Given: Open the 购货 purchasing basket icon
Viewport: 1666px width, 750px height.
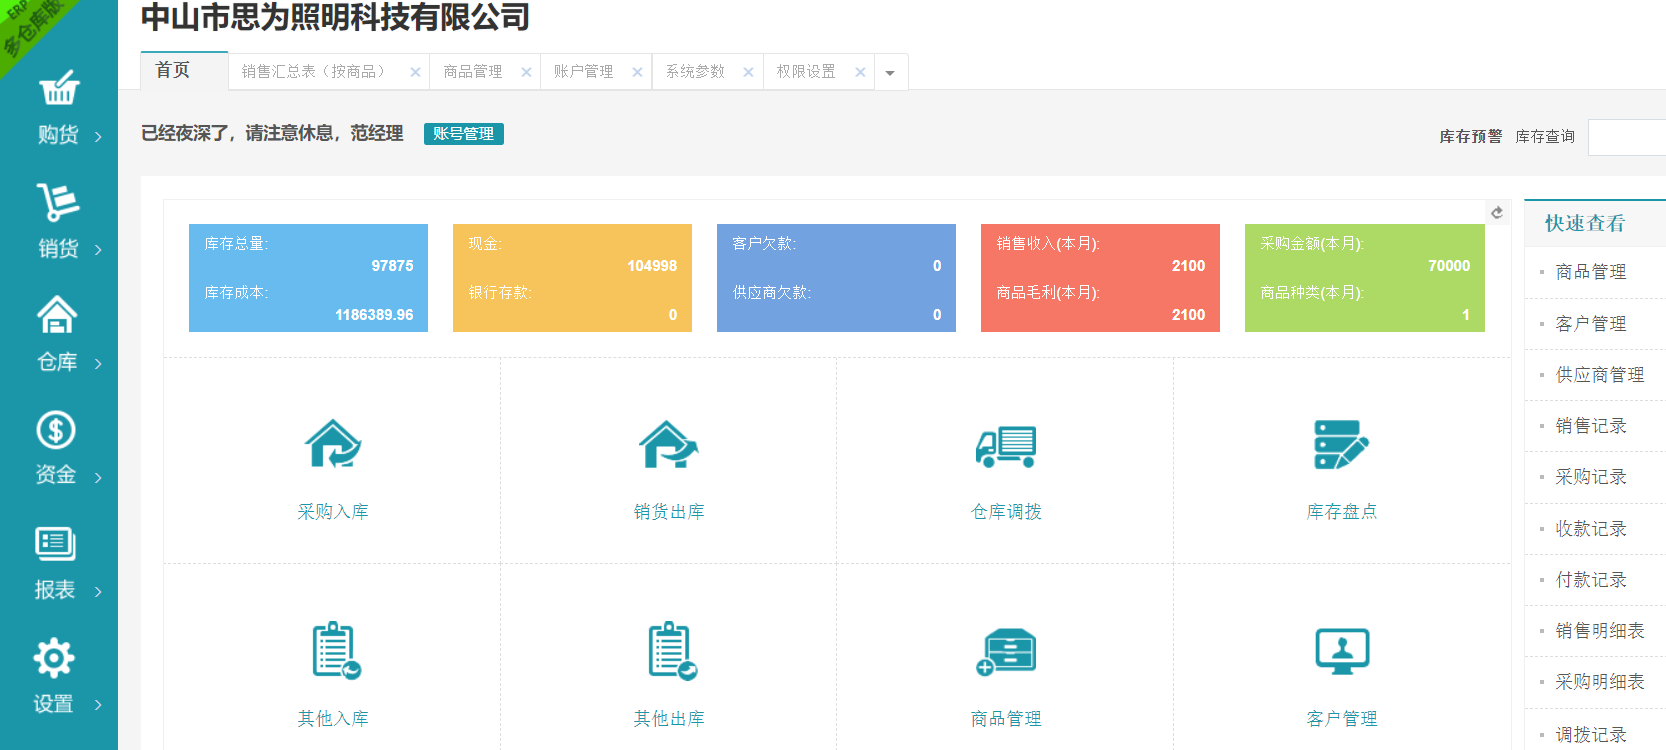Looking at the screenshot, I should click(x=59, y=88).
